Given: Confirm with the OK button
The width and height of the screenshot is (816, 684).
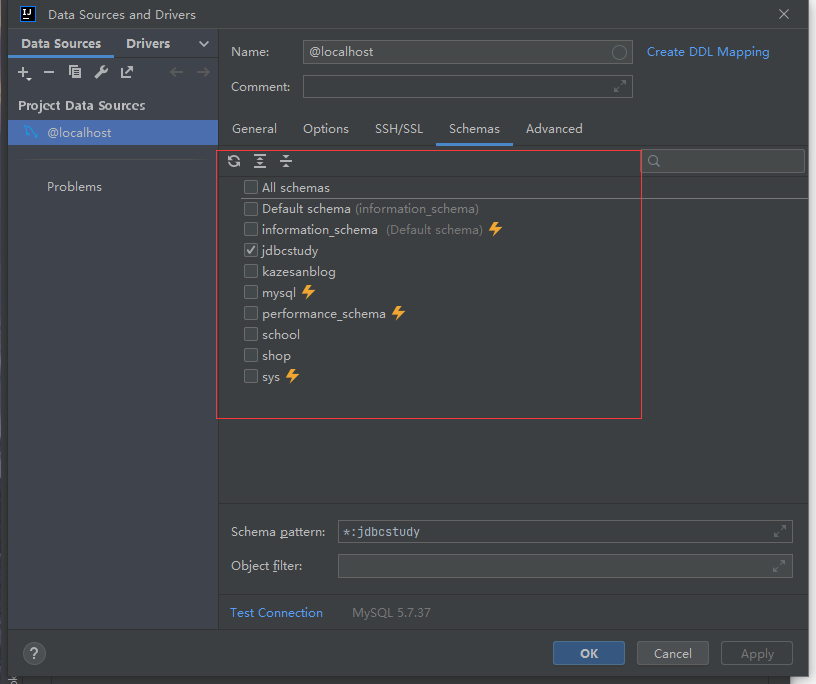Looking at the screenshot, I should click(x=589, y=653).
